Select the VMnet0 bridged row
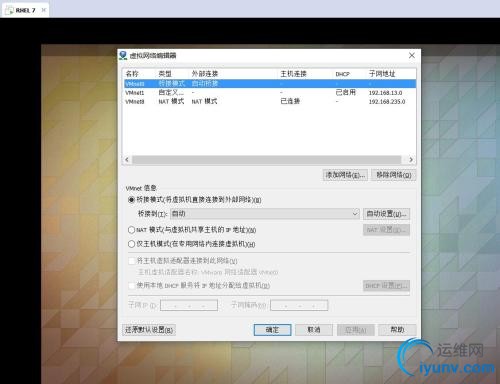500x384 pixels. (x=270, y=84)
